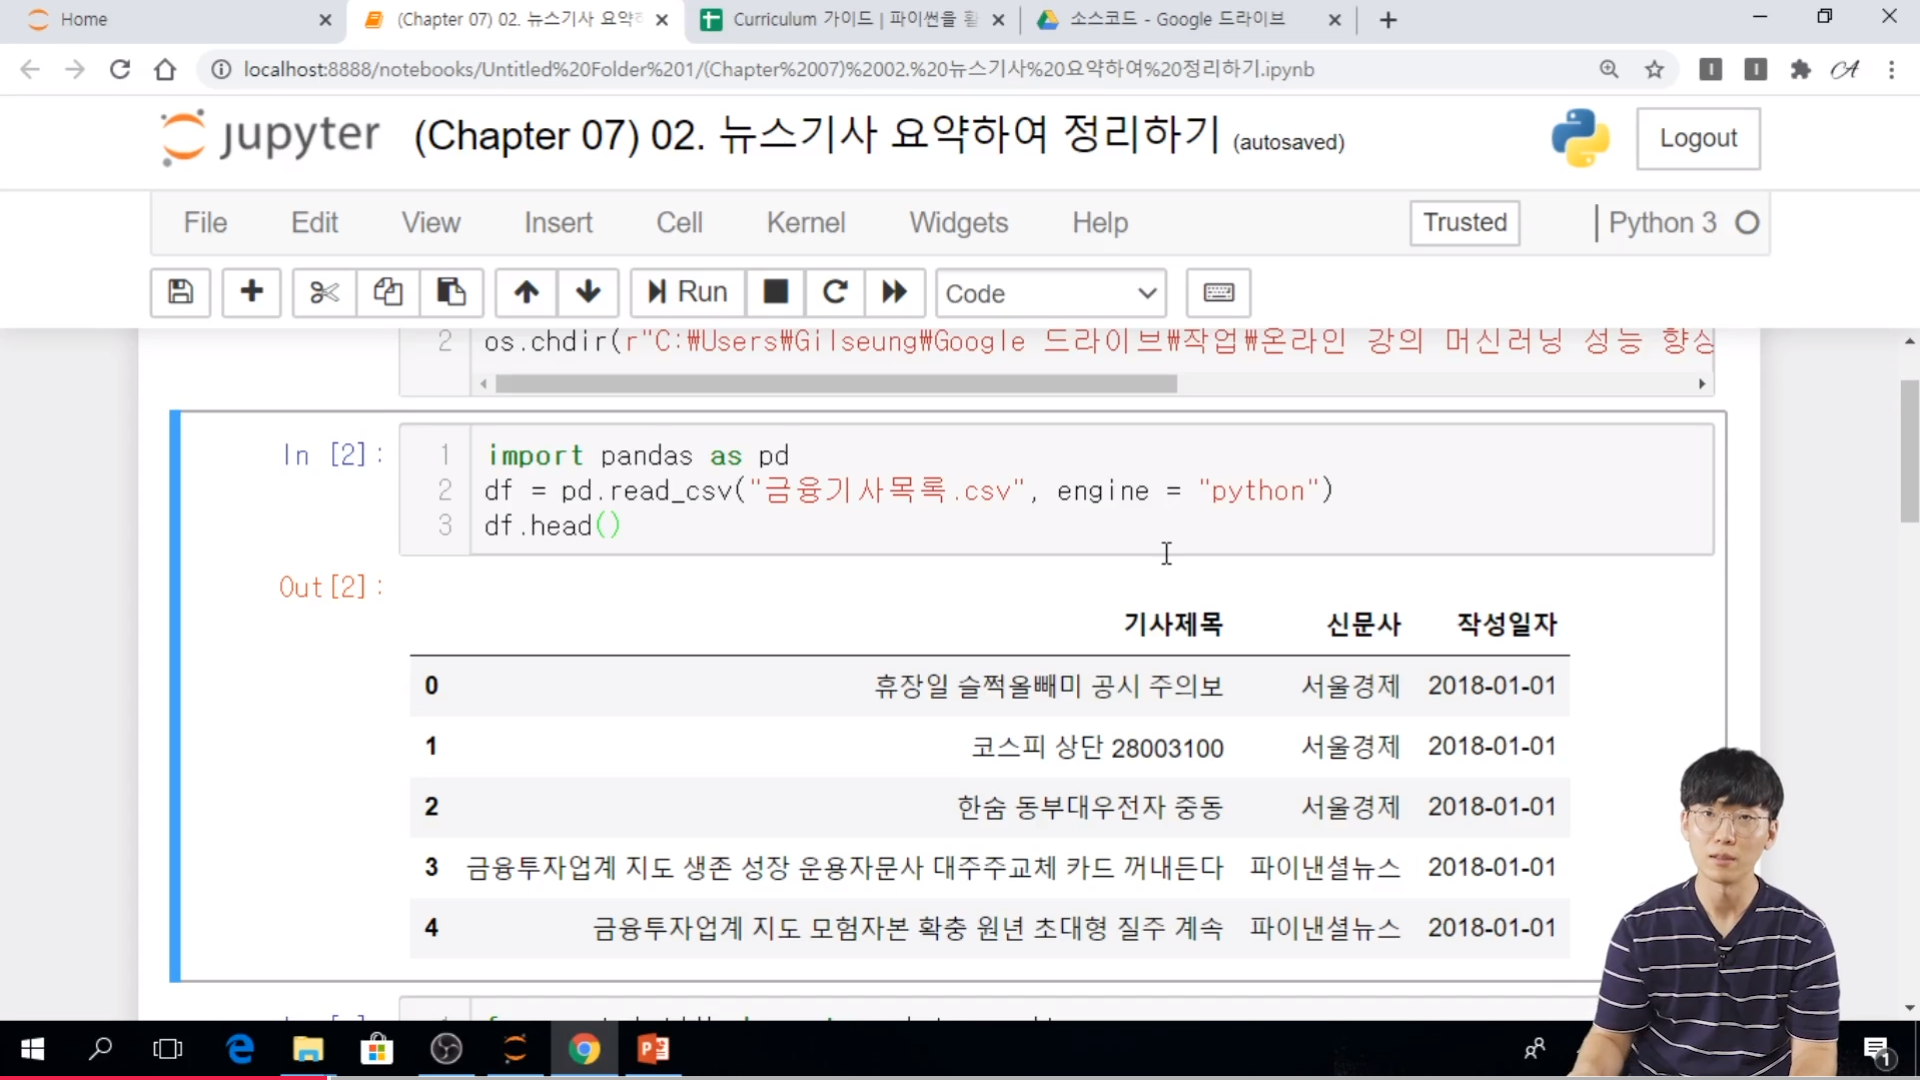The image size is (1920, 1080).
Task: Move selected cell down arrow
Action: coord(588,292)
